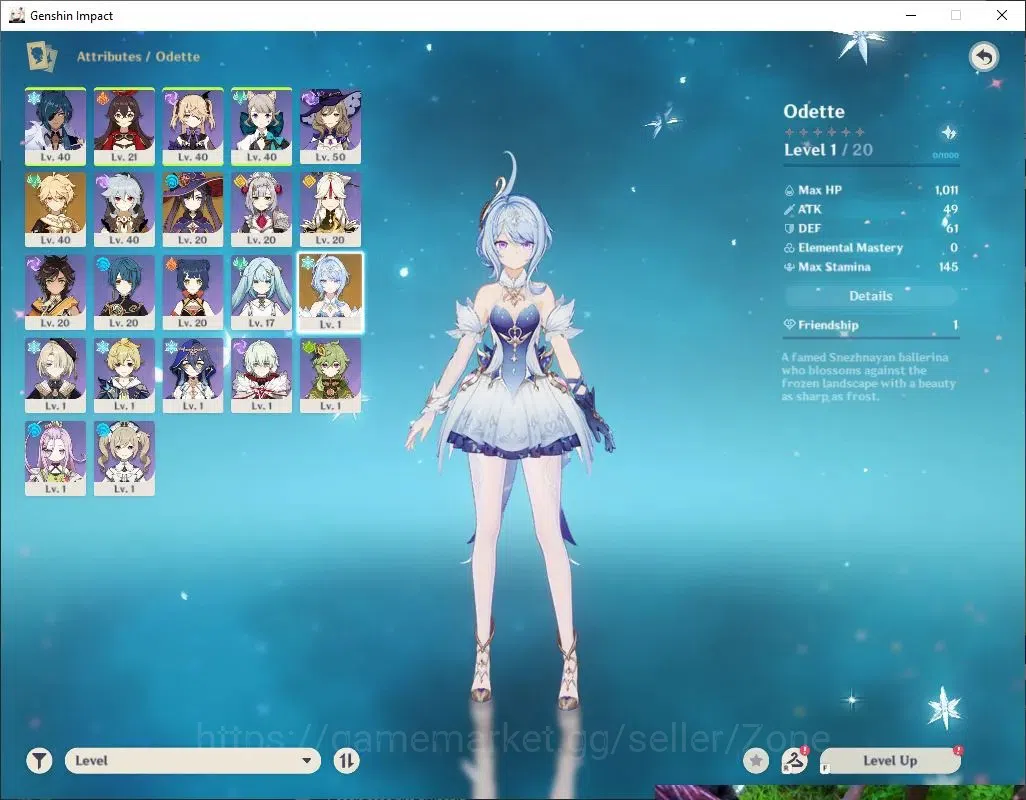Minimize the Genshin Impact window

click(x=911, y=15)
